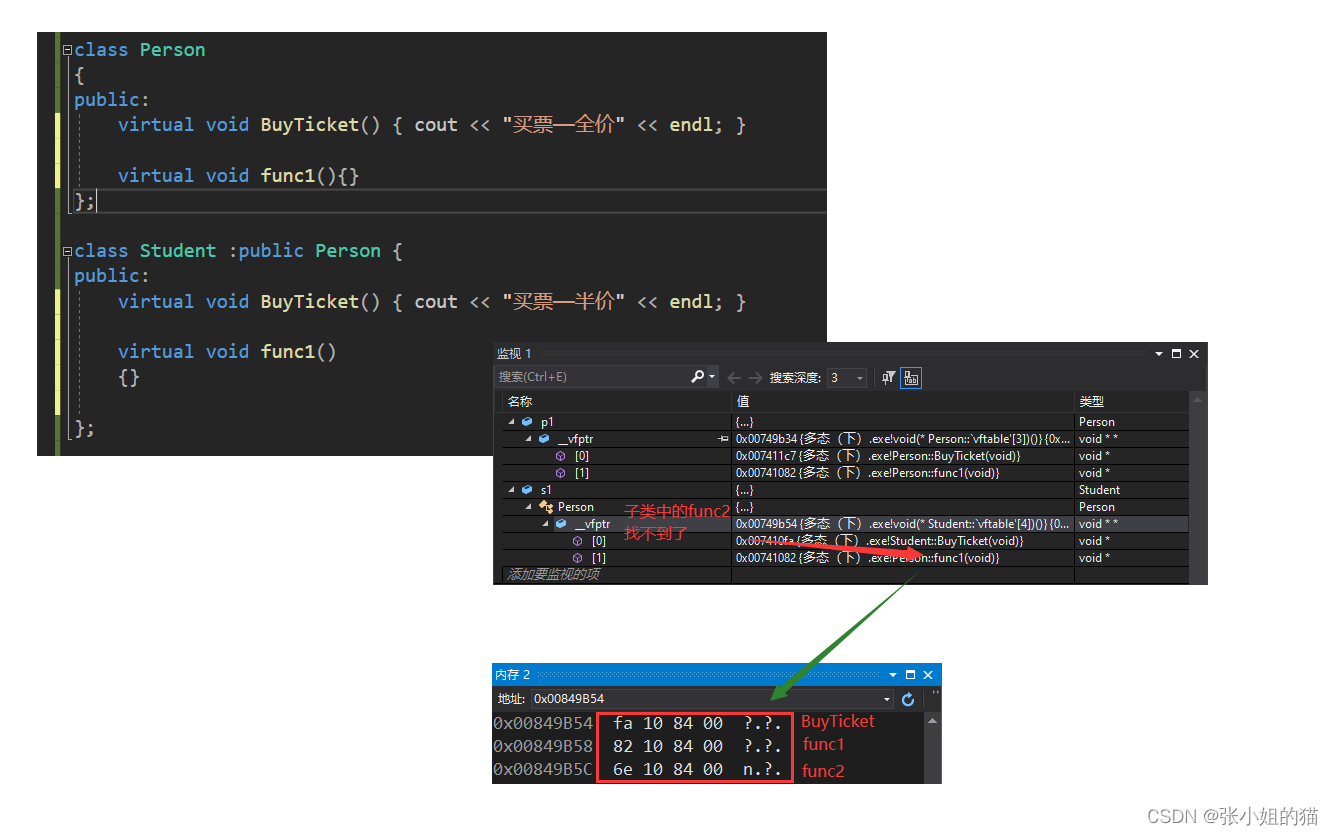Click the cube icon of p1's __vfptr

point(544,439)
